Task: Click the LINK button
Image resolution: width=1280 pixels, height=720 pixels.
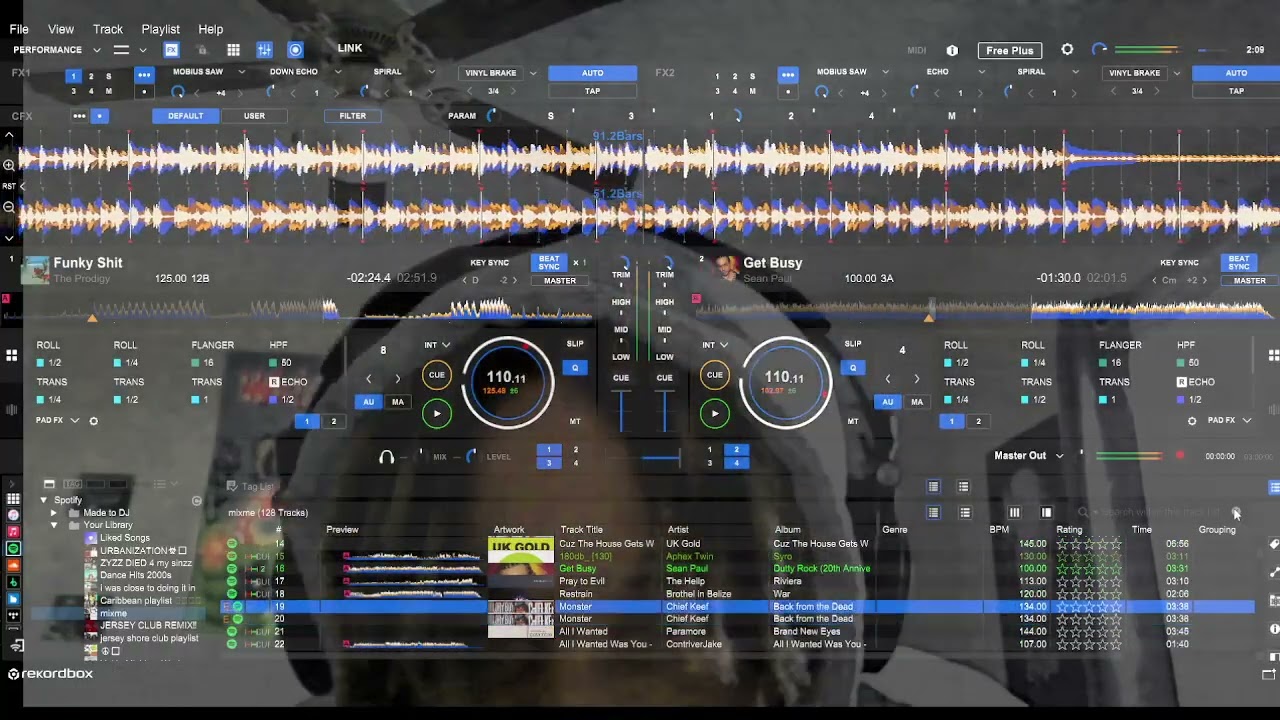Action: coord(350,48)
